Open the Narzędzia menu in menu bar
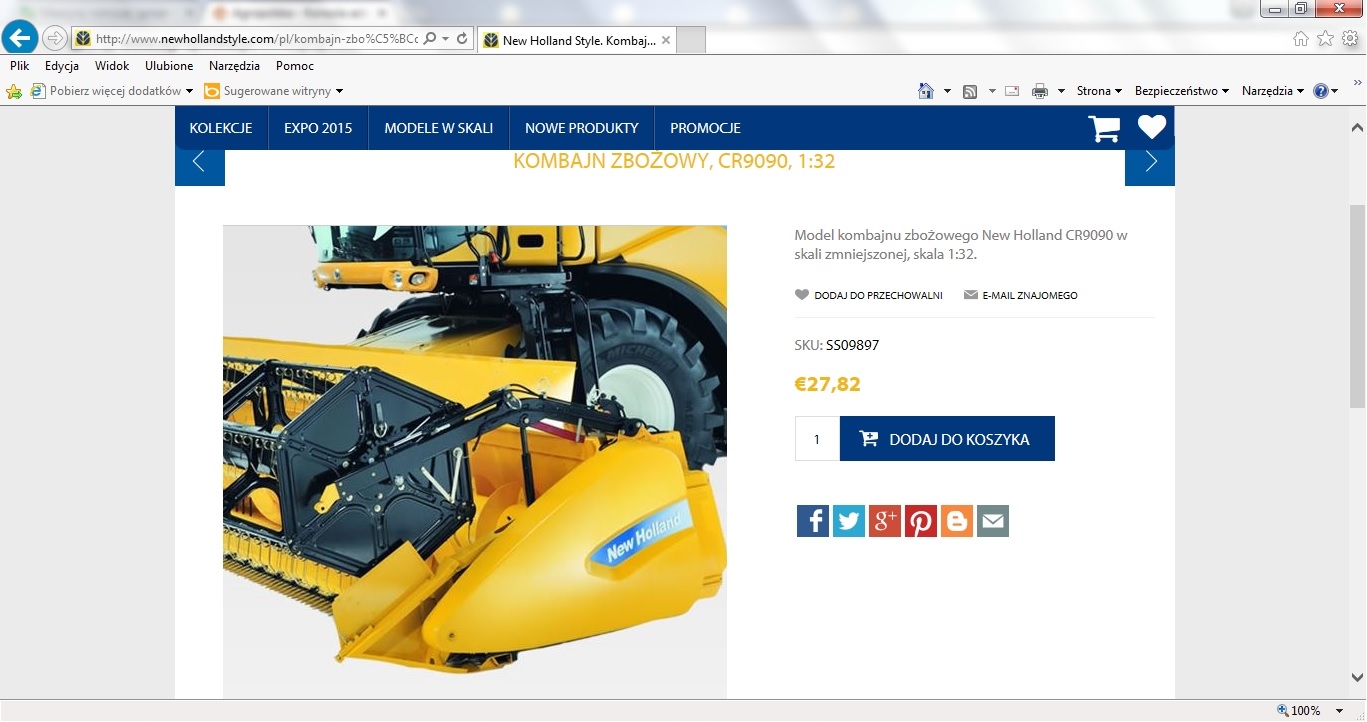Image resolution: width=1367 pixels, height=722 pixels. 234,66
